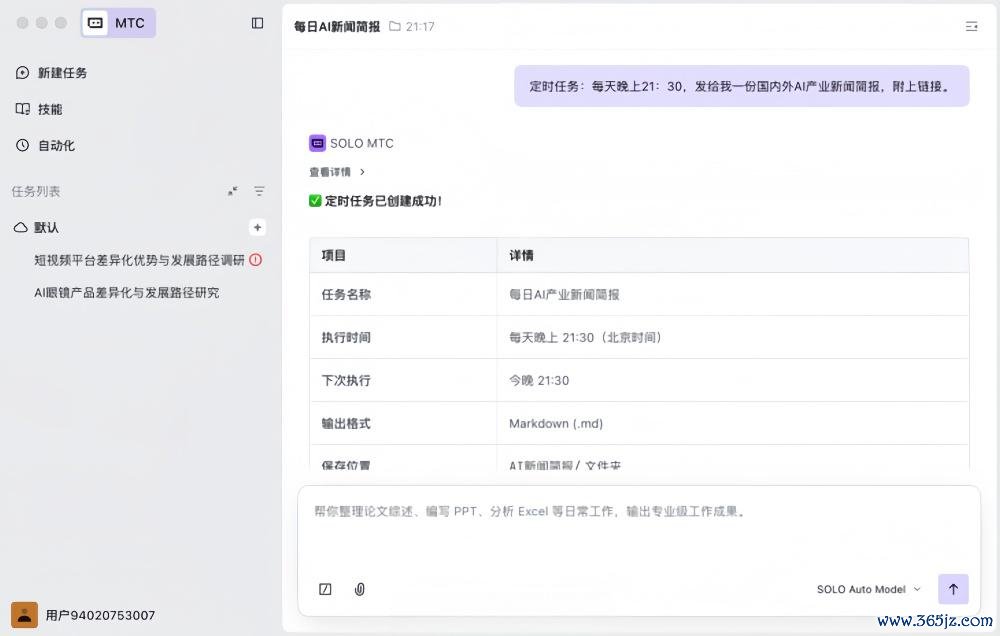Open 自动化 in the sidebar
This screenshot has width=1000, height=636.
[x=45, y=145]
